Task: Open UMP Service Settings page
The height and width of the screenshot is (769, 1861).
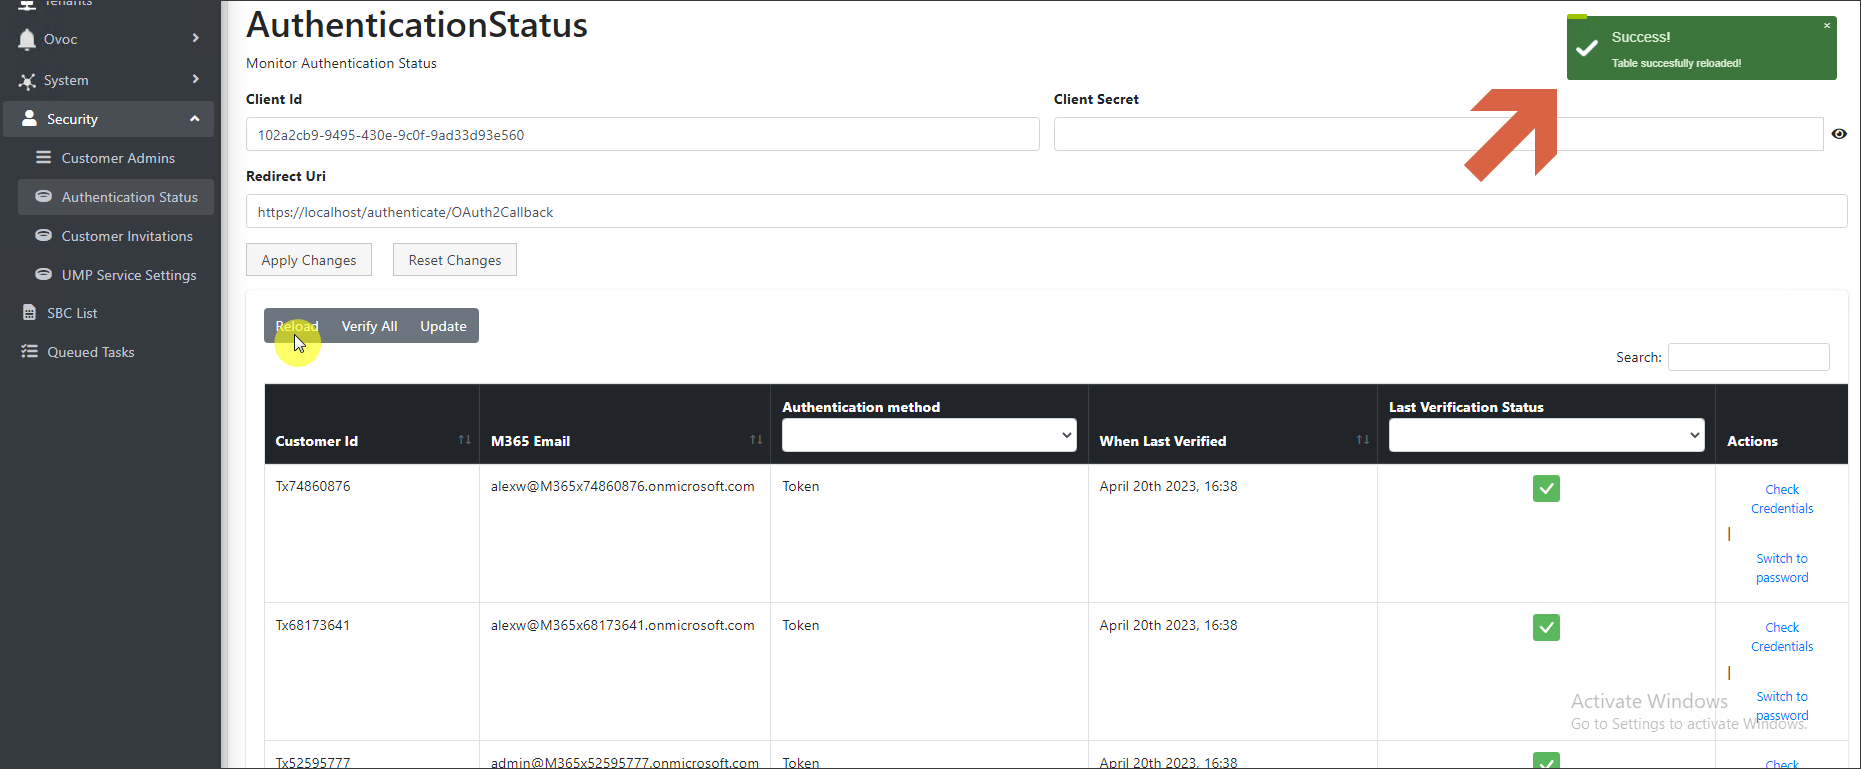Action: coord(129,275)
